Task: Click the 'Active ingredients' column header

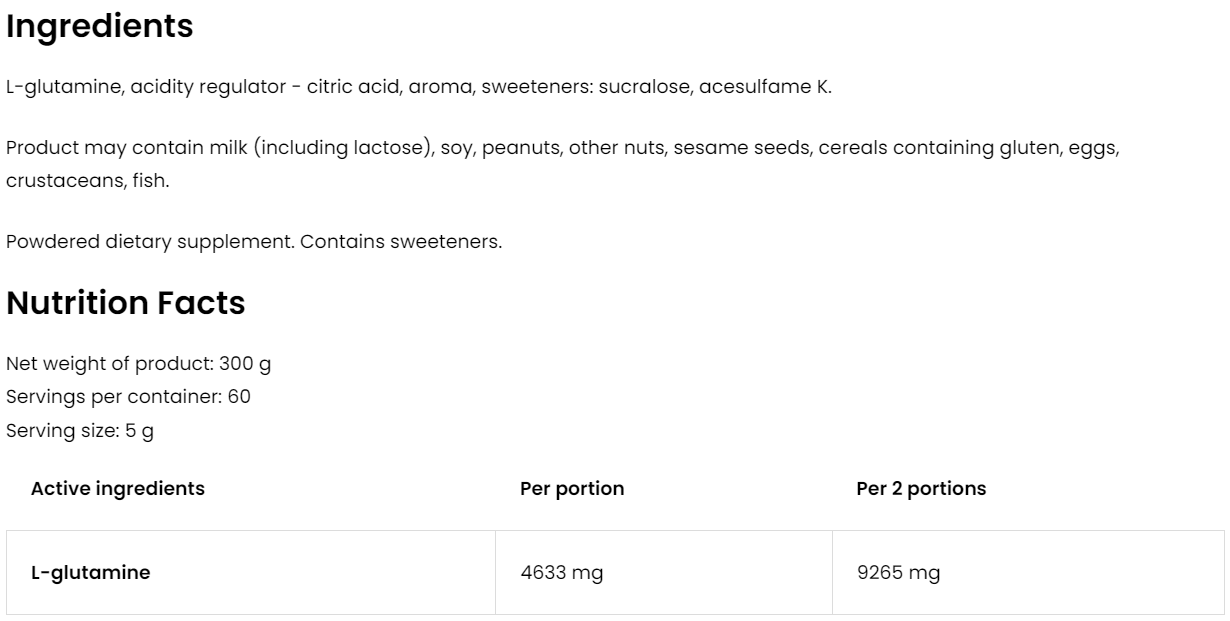Action: 118,489
